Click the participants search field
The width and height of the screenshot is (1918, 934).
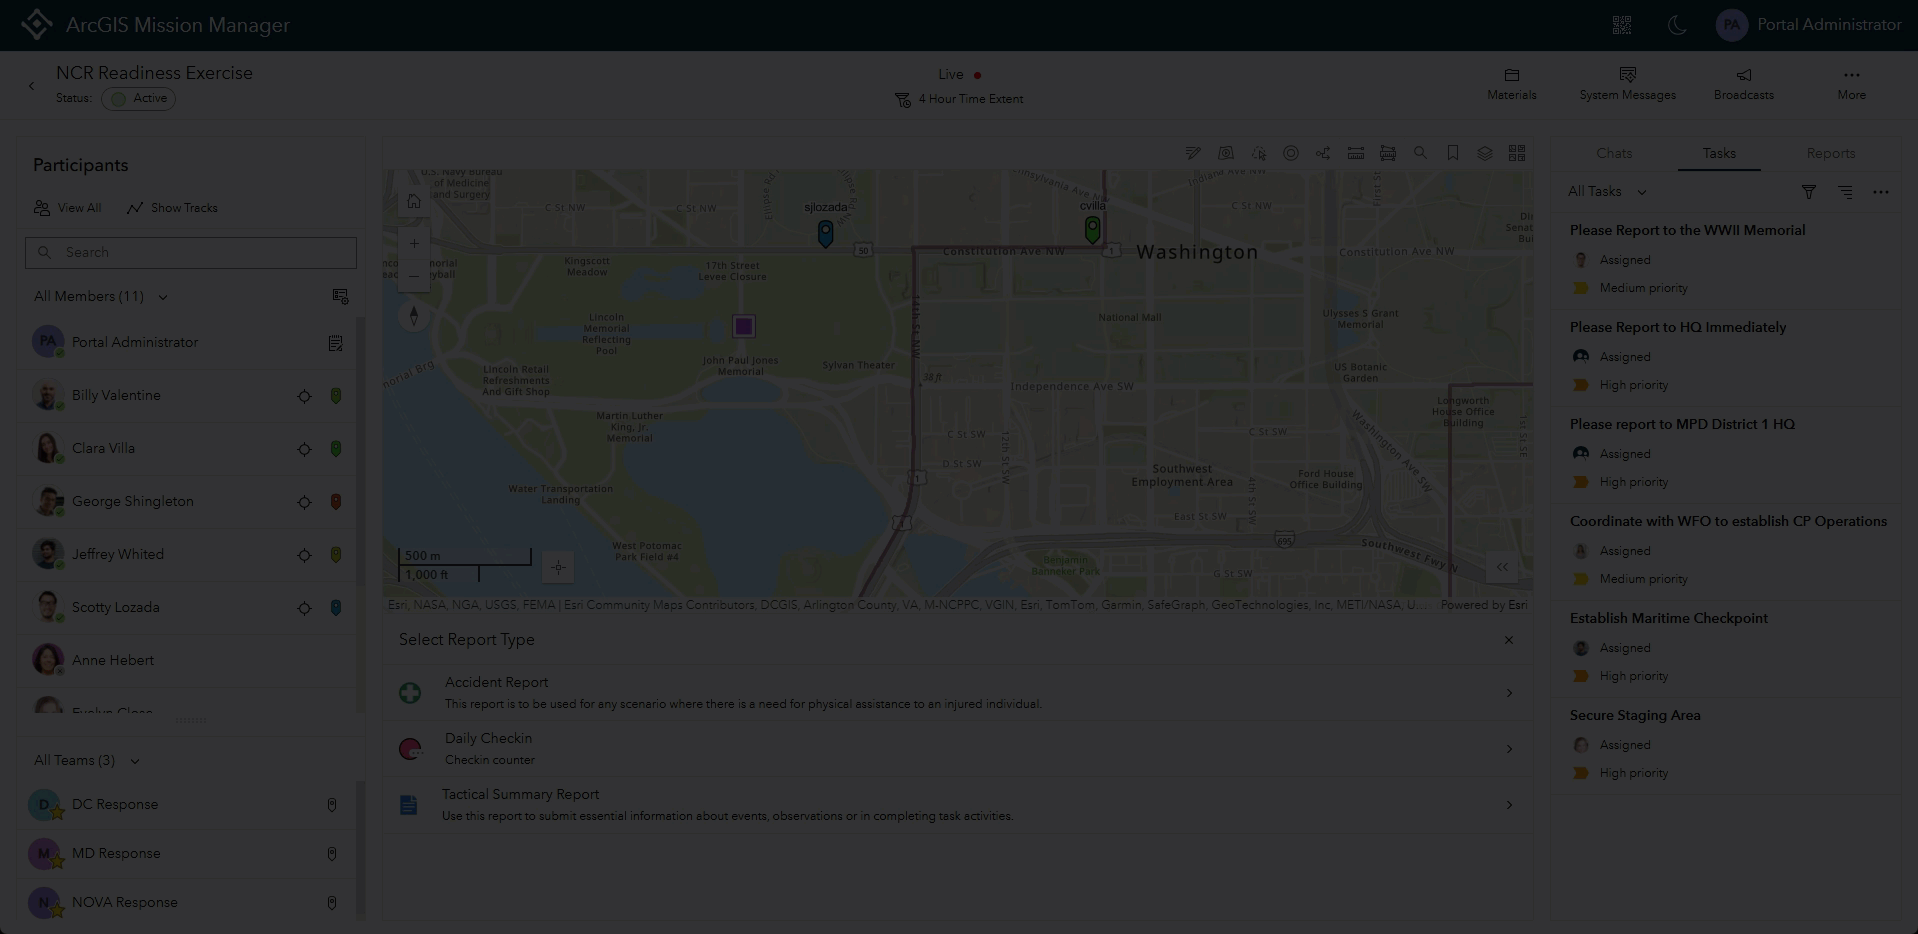pyautogui.click(x=190, y=252)
